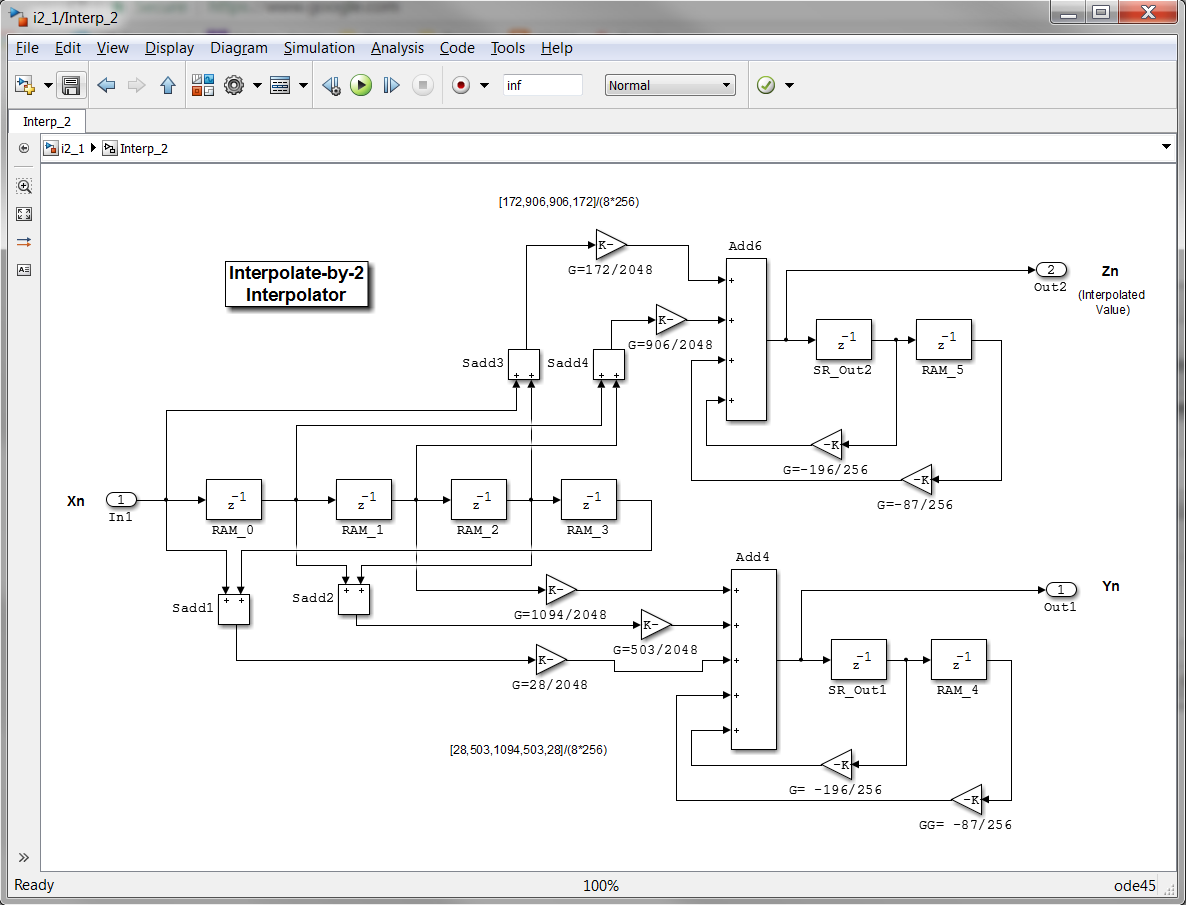Click Fit to View palette icon
Screen dimensions: 1187x905
pos(24,214)
